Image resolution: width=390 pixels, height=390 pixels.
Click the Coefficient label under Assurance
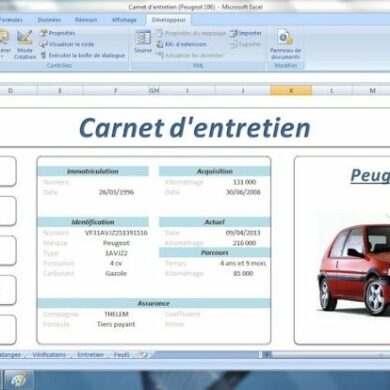click(182, 314)
